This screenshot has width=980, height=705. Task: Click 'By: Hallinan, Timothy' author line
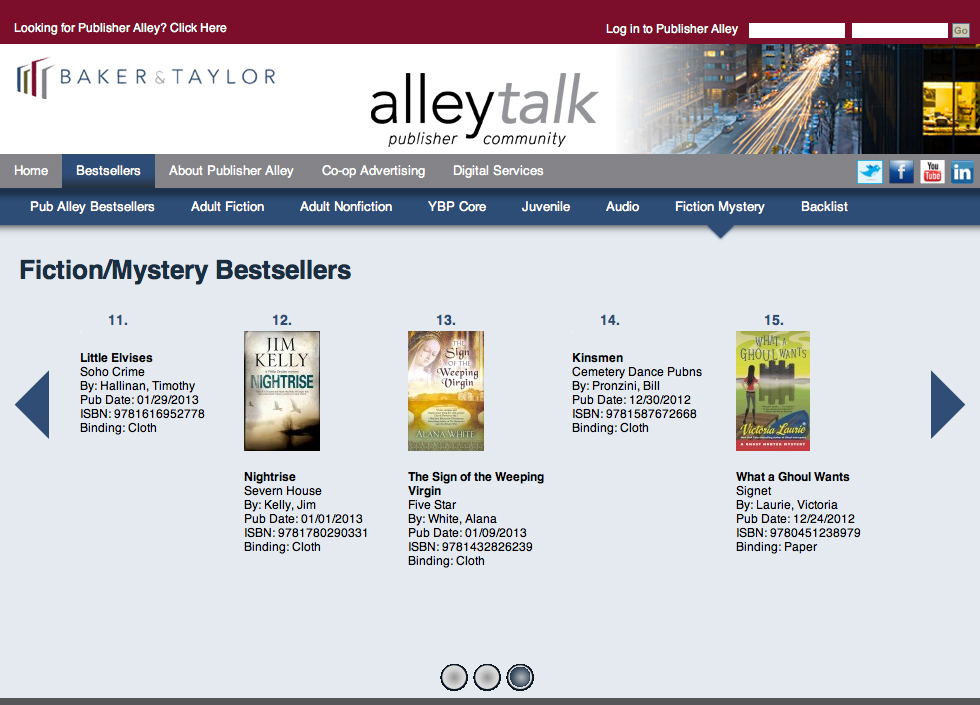pos(138,386)
